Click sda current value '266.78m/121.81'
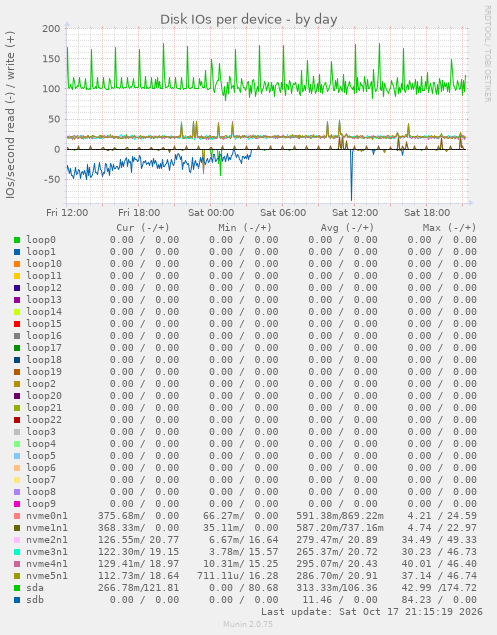The width and height of the screenshot is (497, 635). pos(138,588)
